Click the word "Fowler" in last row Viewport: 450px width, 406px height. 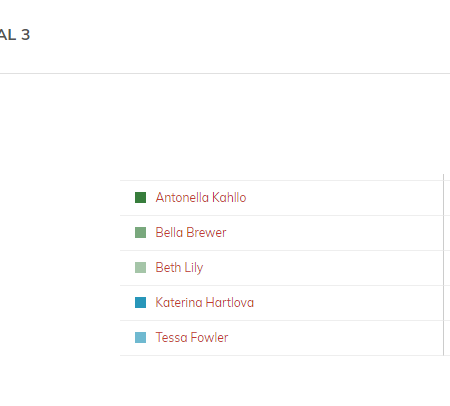pos(210,337)
